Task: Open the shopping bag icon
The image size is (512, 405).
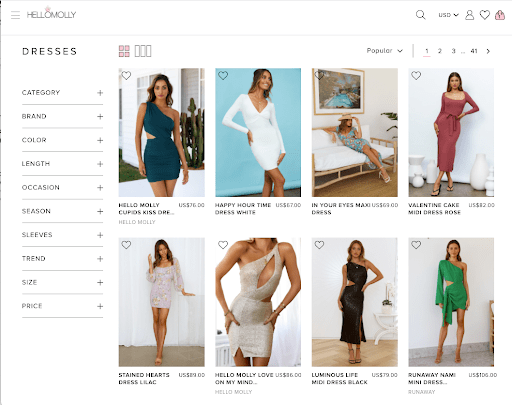Action: (x=500, y=15)
